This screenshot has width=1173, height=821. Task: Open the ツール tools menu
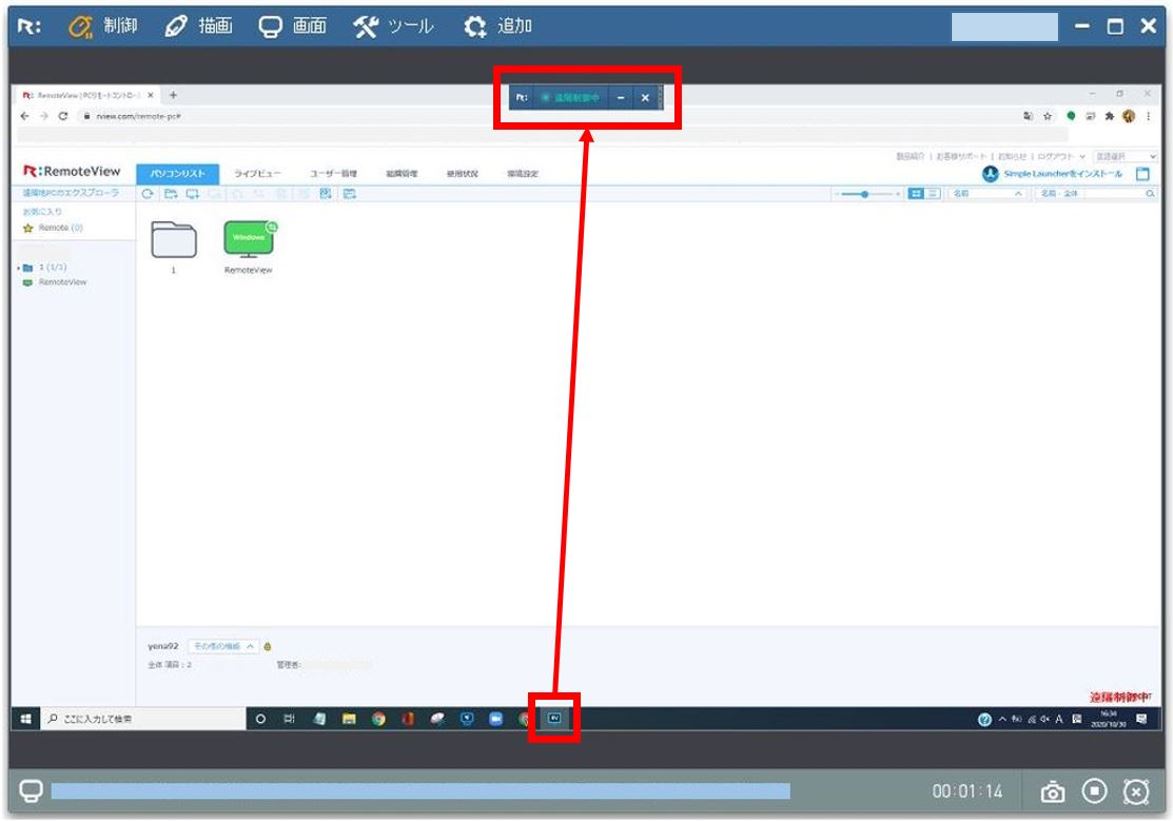click(x=393, y=26)
